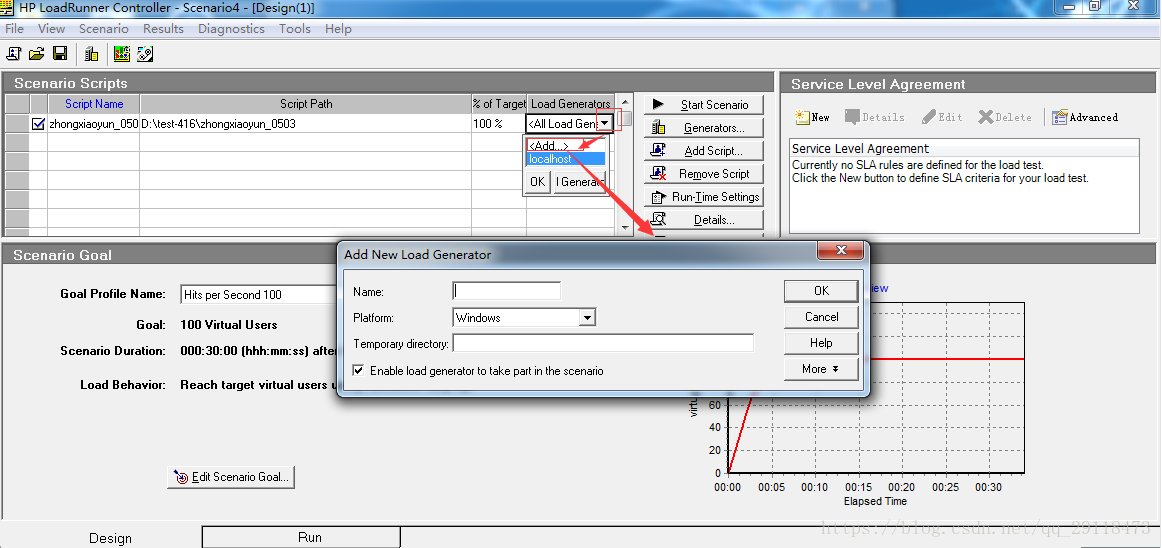Click OK in Add New Load Generator dialog
This screenshot has width=1162, height=548.
pos(821,291)
